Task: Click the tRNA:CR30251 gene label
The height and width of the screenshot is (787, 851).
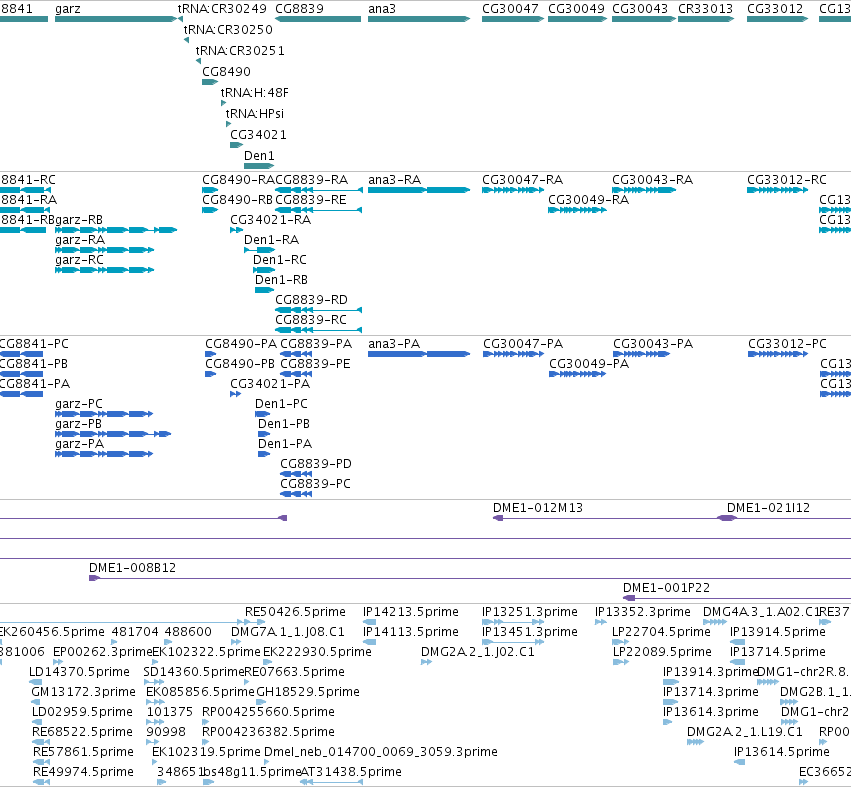Action: (x=240, y=50)
